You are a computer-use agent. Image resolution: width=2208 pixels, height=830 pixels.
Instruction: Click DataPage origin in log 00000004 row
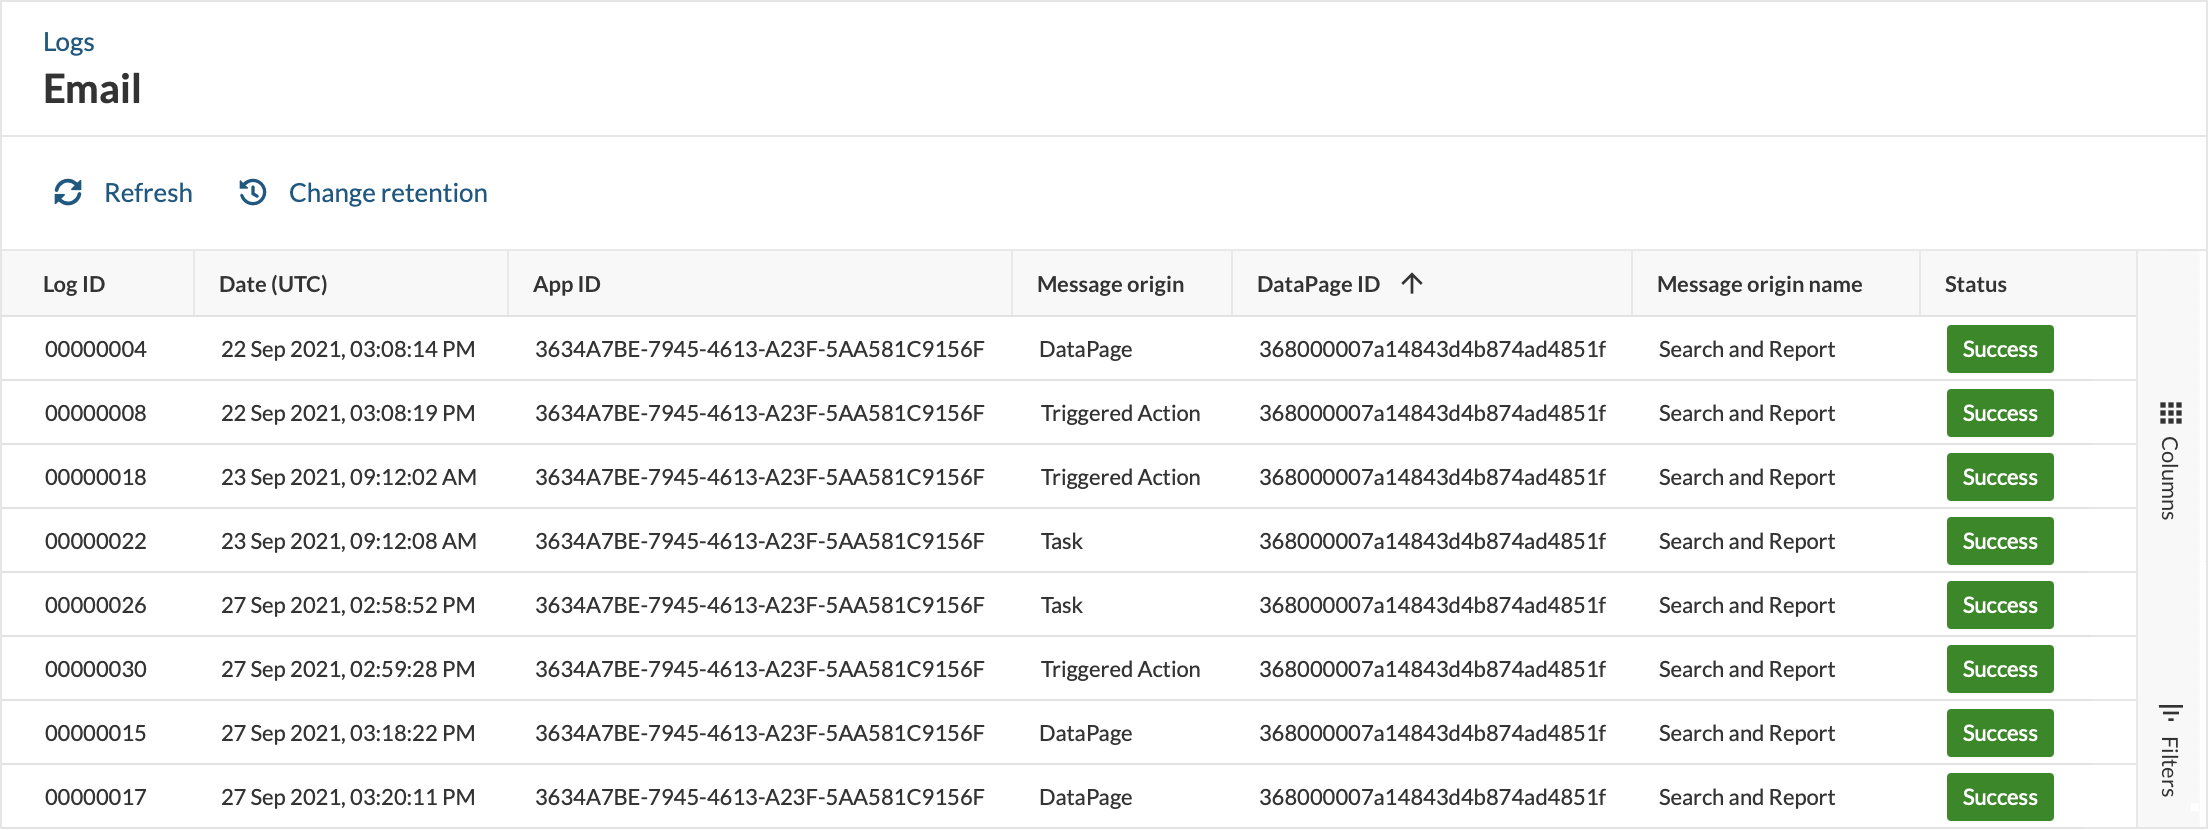pyautogui.click(x=1086, y=349)
